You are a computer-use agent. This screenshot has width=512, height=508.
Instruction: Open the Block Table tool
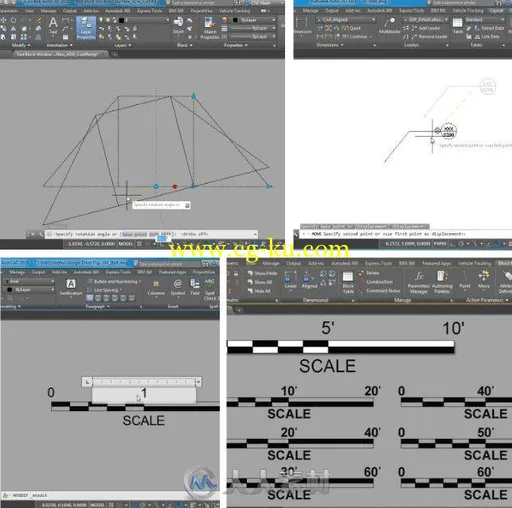[348, 282]
